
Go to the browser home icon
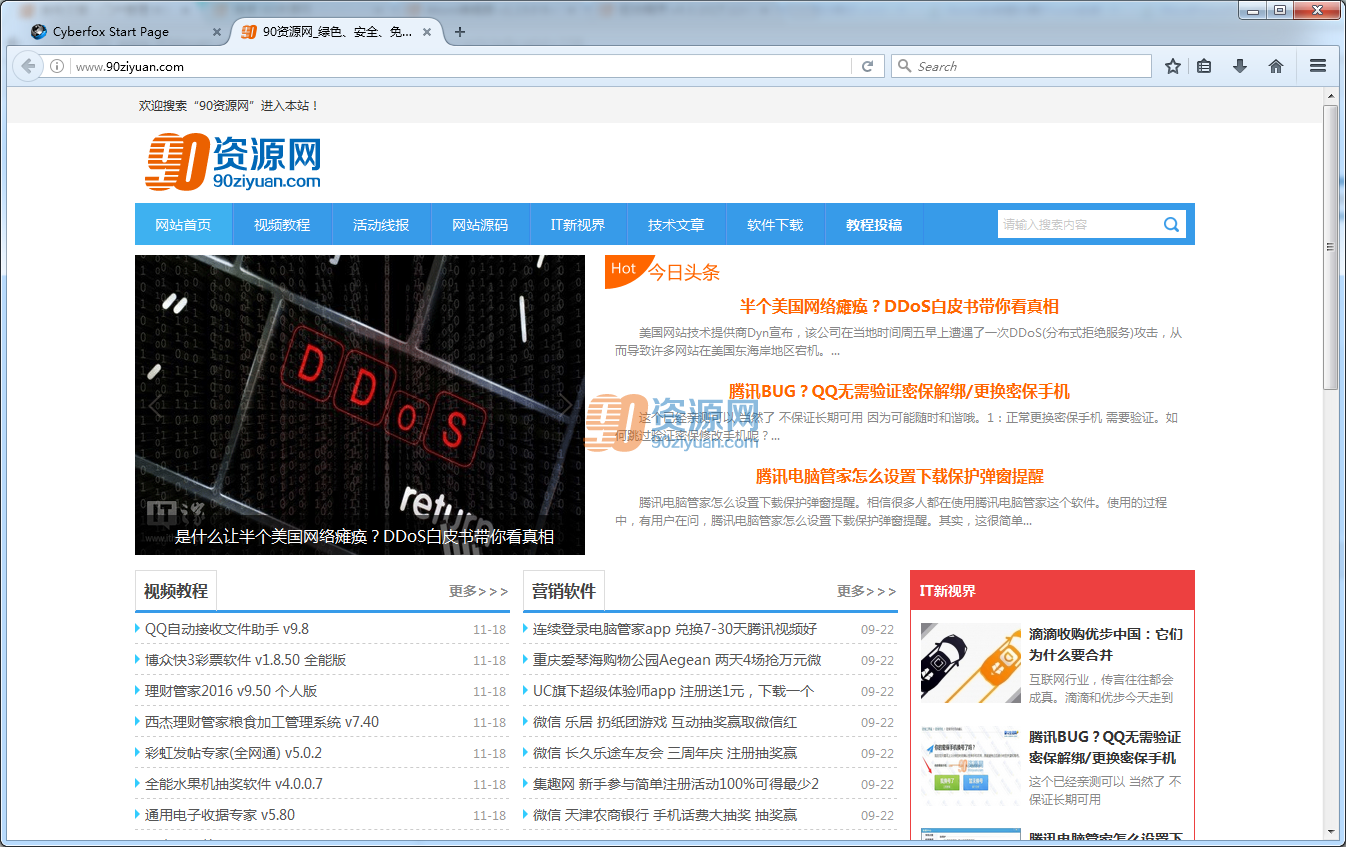pyautogui.click(x=1276, y=66)
